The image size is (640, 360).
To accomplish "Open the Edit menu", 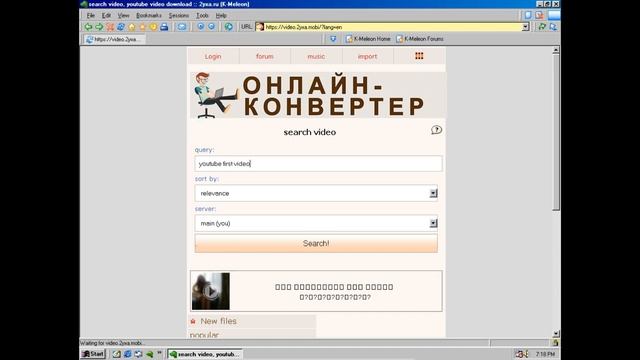I will click(x=107, y=16).
